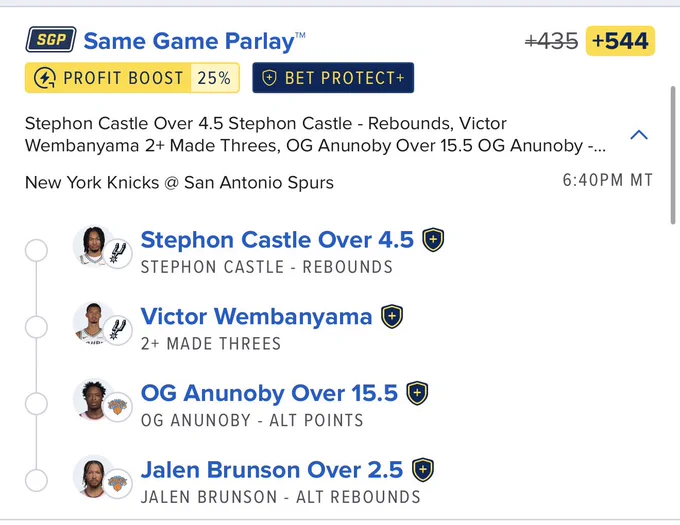Click Spurs logo on Victor Wembanyama avatar

pos(118,330)
